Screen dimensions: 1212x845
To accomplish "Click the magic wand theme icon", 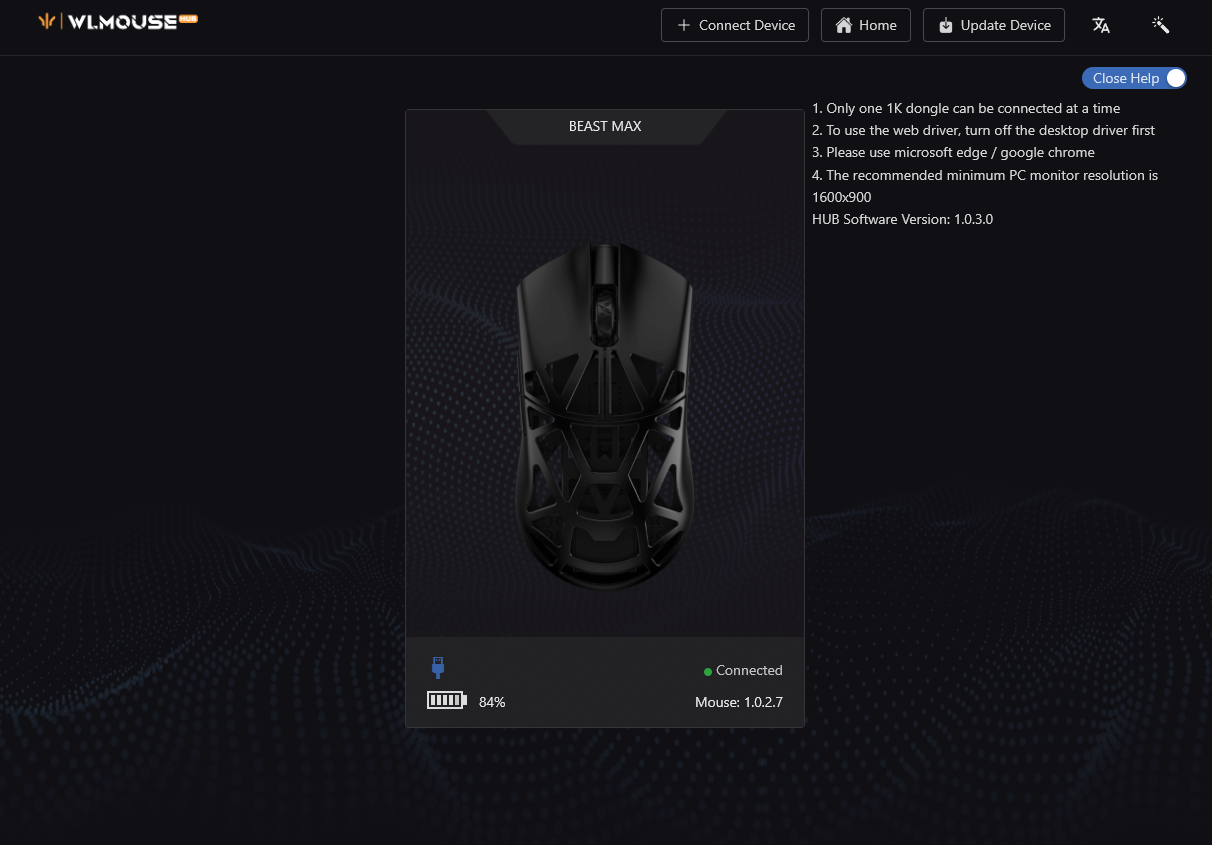I will (x=1161, y=25).
